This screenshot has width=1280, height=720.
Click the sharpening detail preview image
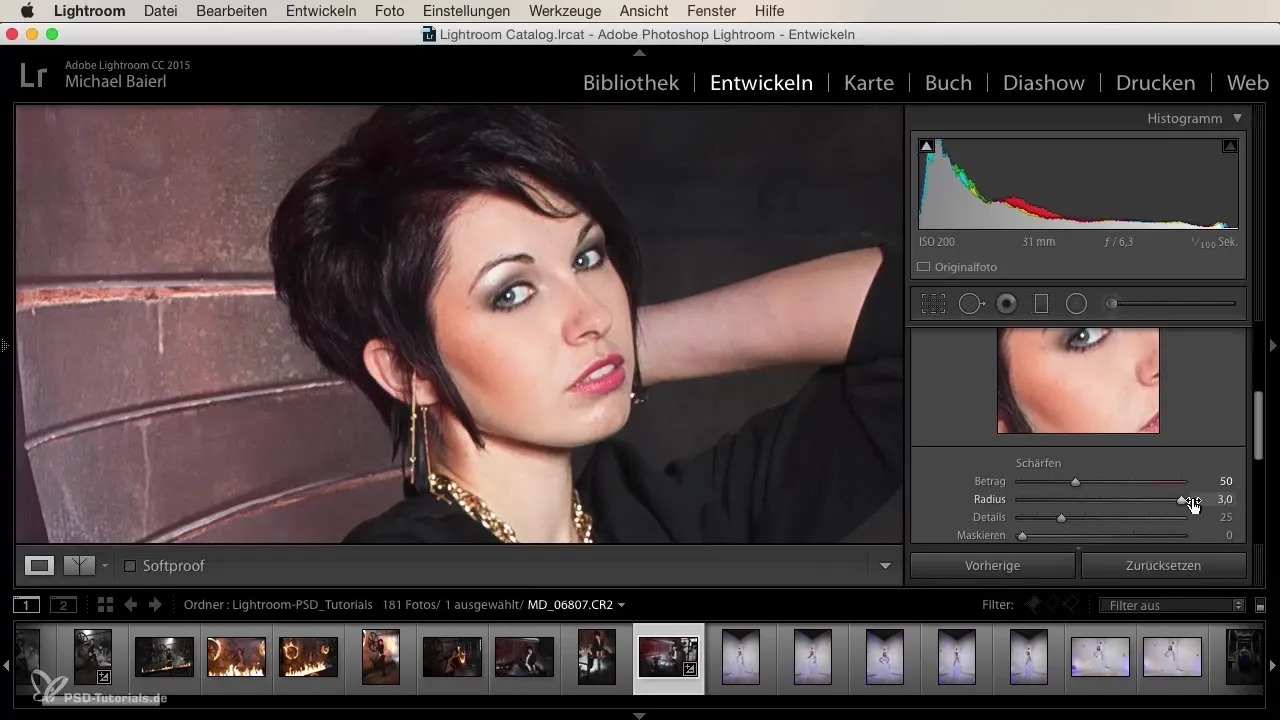1078,380
